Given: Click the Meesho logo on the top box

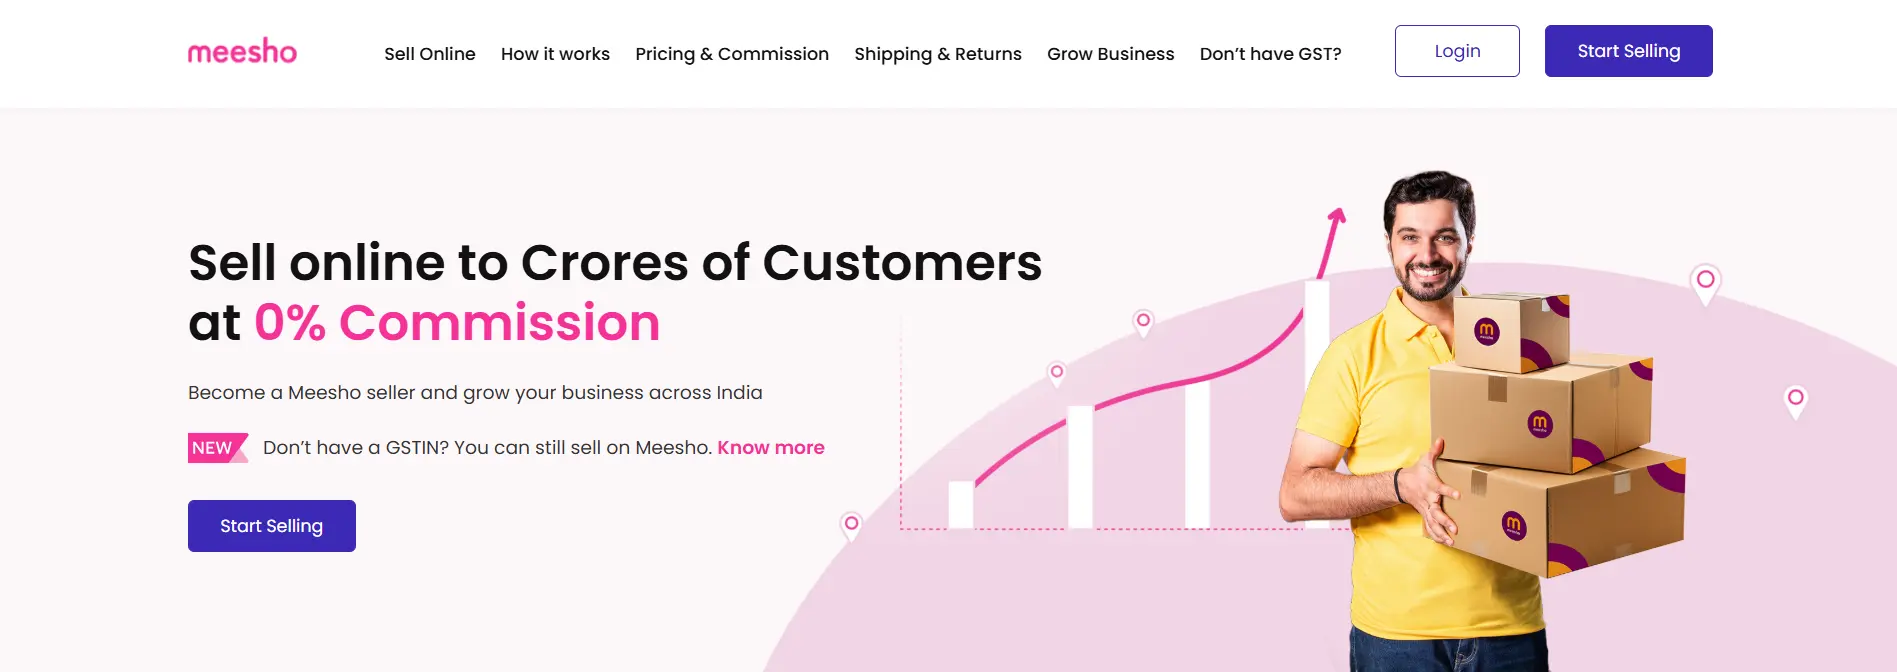Looking at the screenshot, I should 1486,330.
